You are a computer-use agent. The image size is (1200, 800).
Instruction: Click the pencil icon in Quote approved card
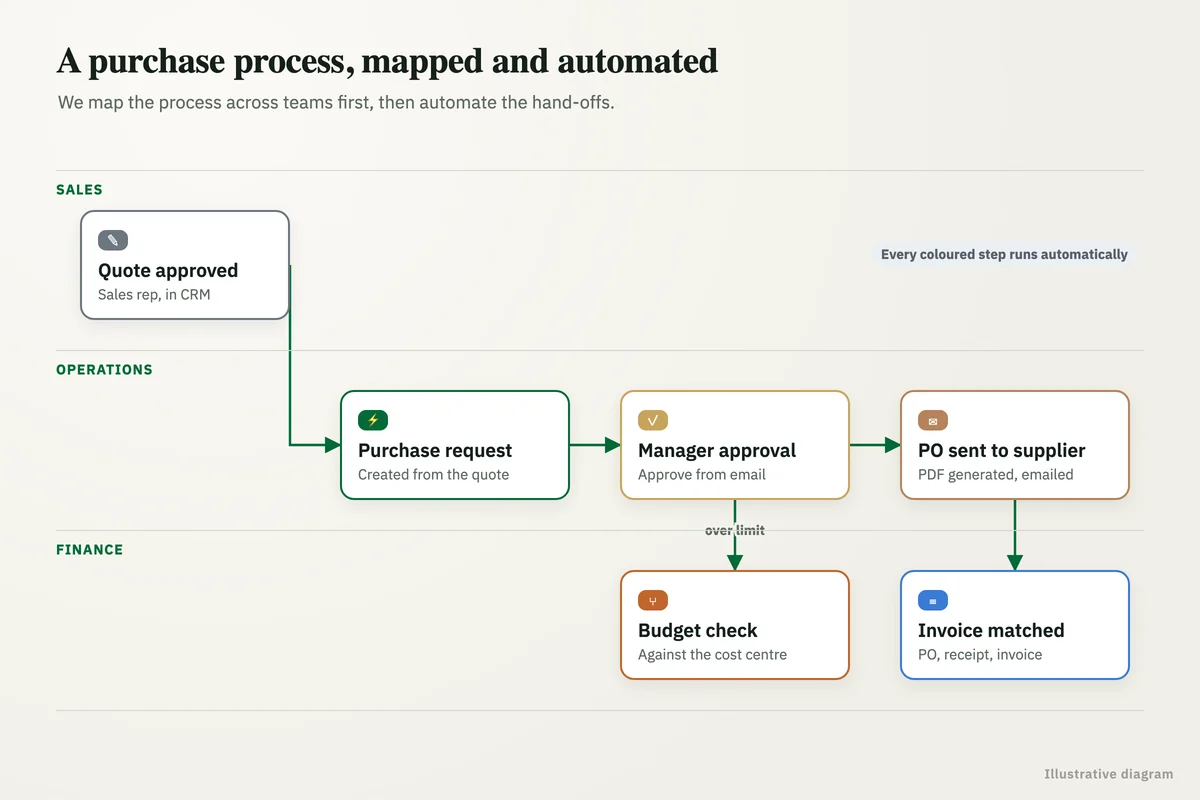point(113,240)
